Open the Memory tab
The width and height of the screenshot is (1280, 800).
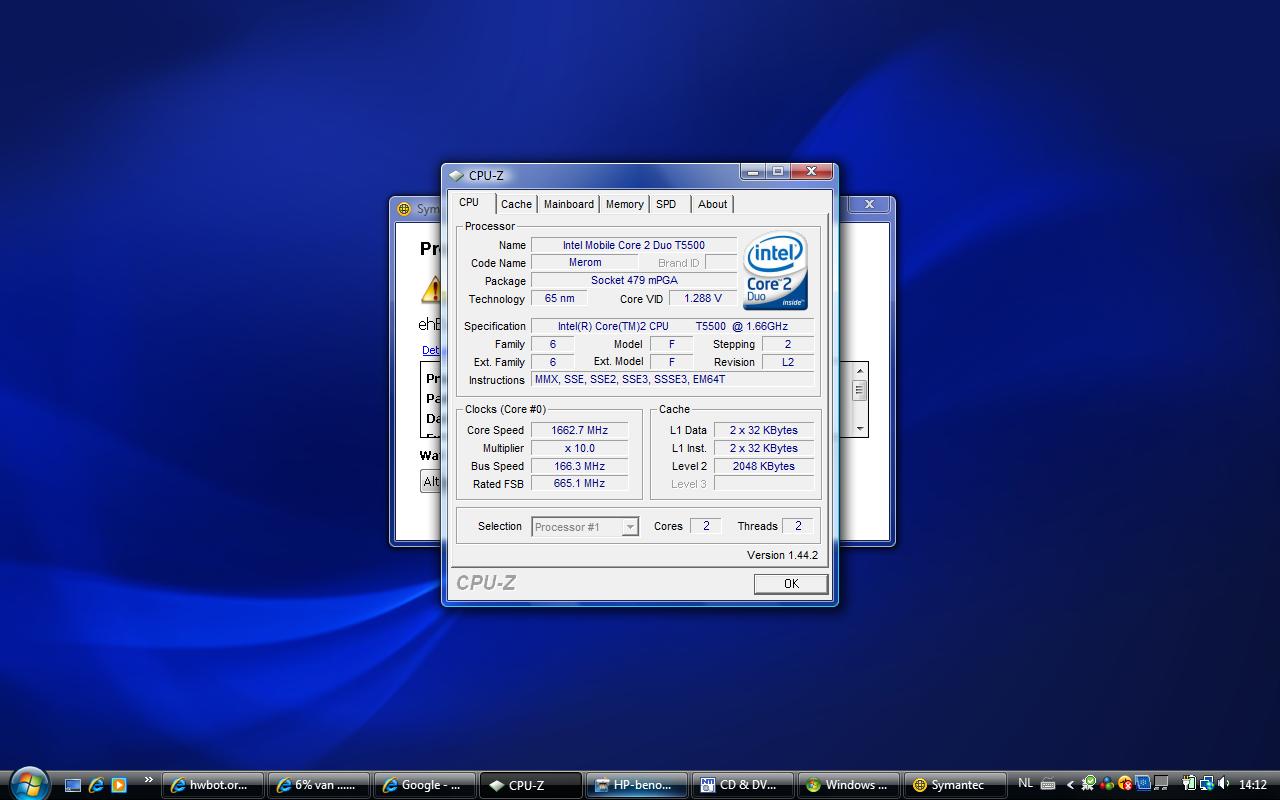tap(624, 204)
